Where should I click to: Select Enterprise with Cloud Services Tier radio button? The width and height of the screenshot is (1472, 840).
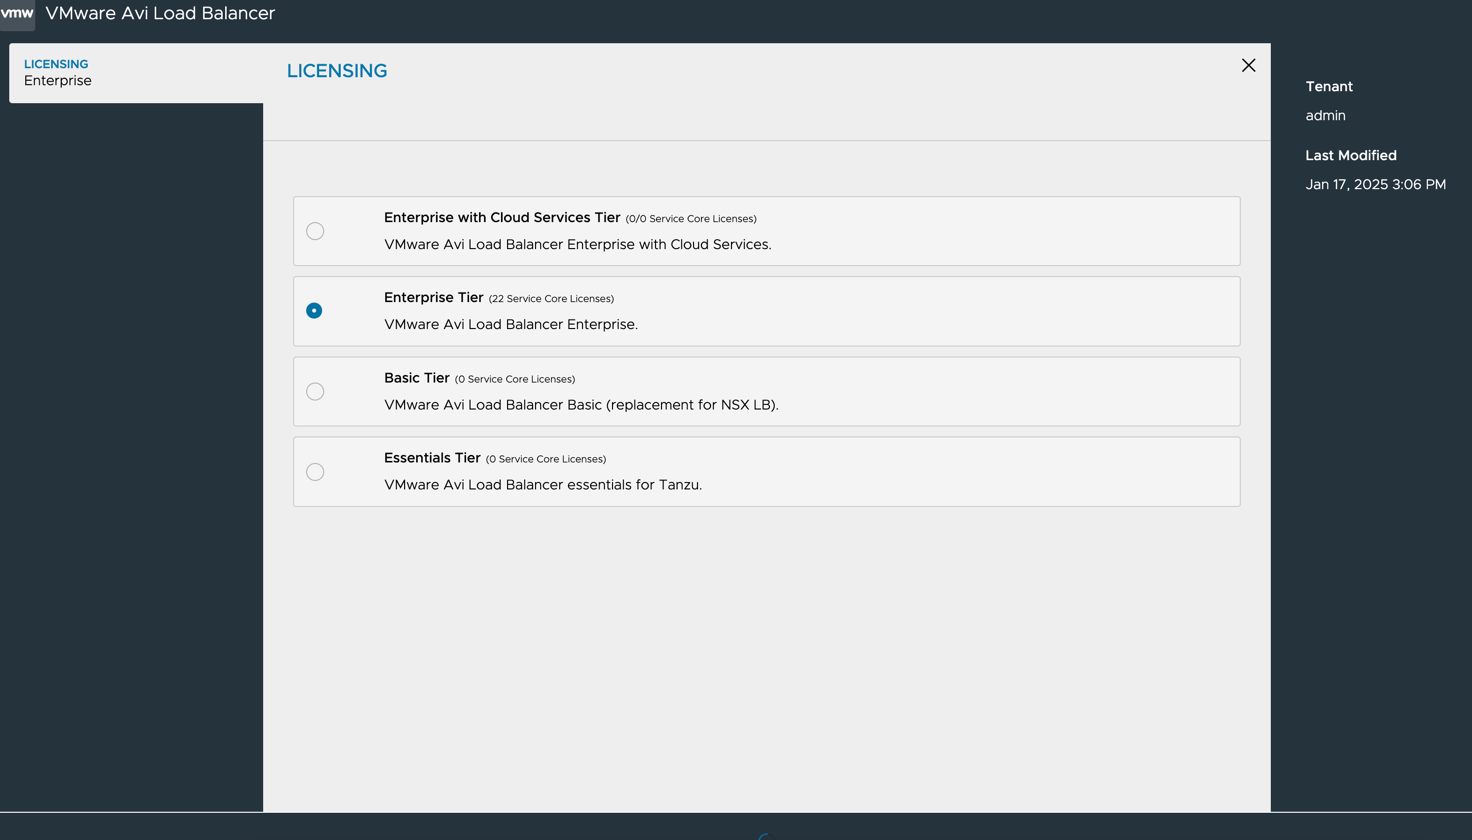pos(315,231)
